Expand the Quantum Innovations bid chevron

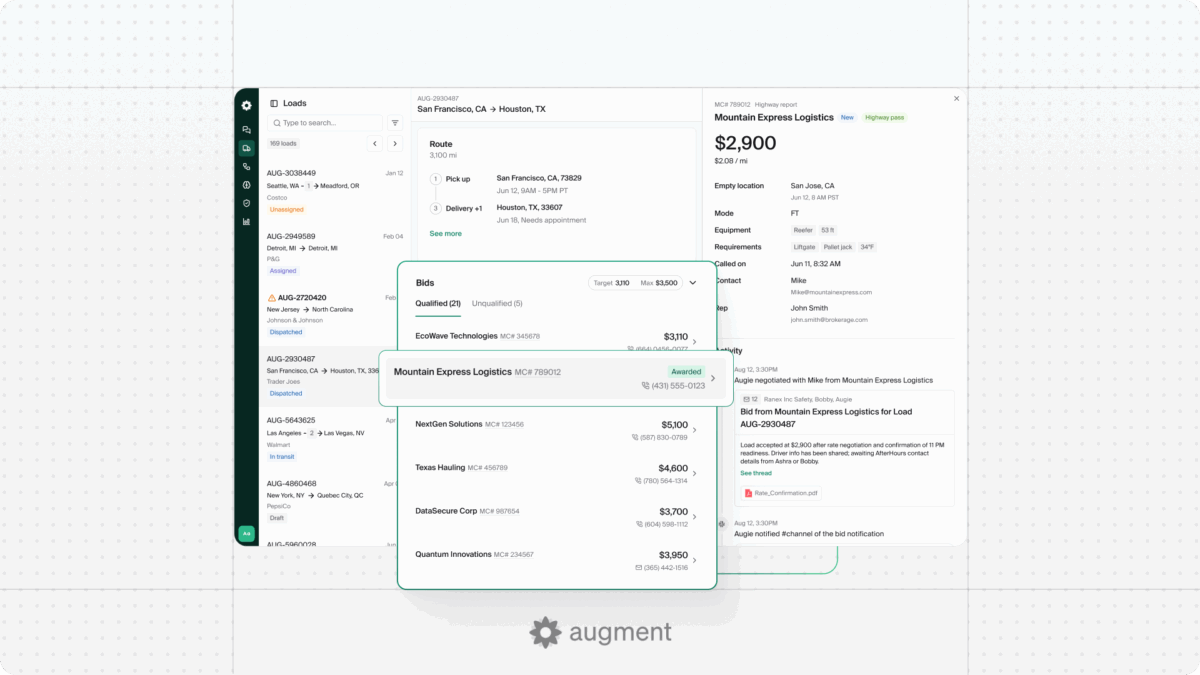point(695,561)
